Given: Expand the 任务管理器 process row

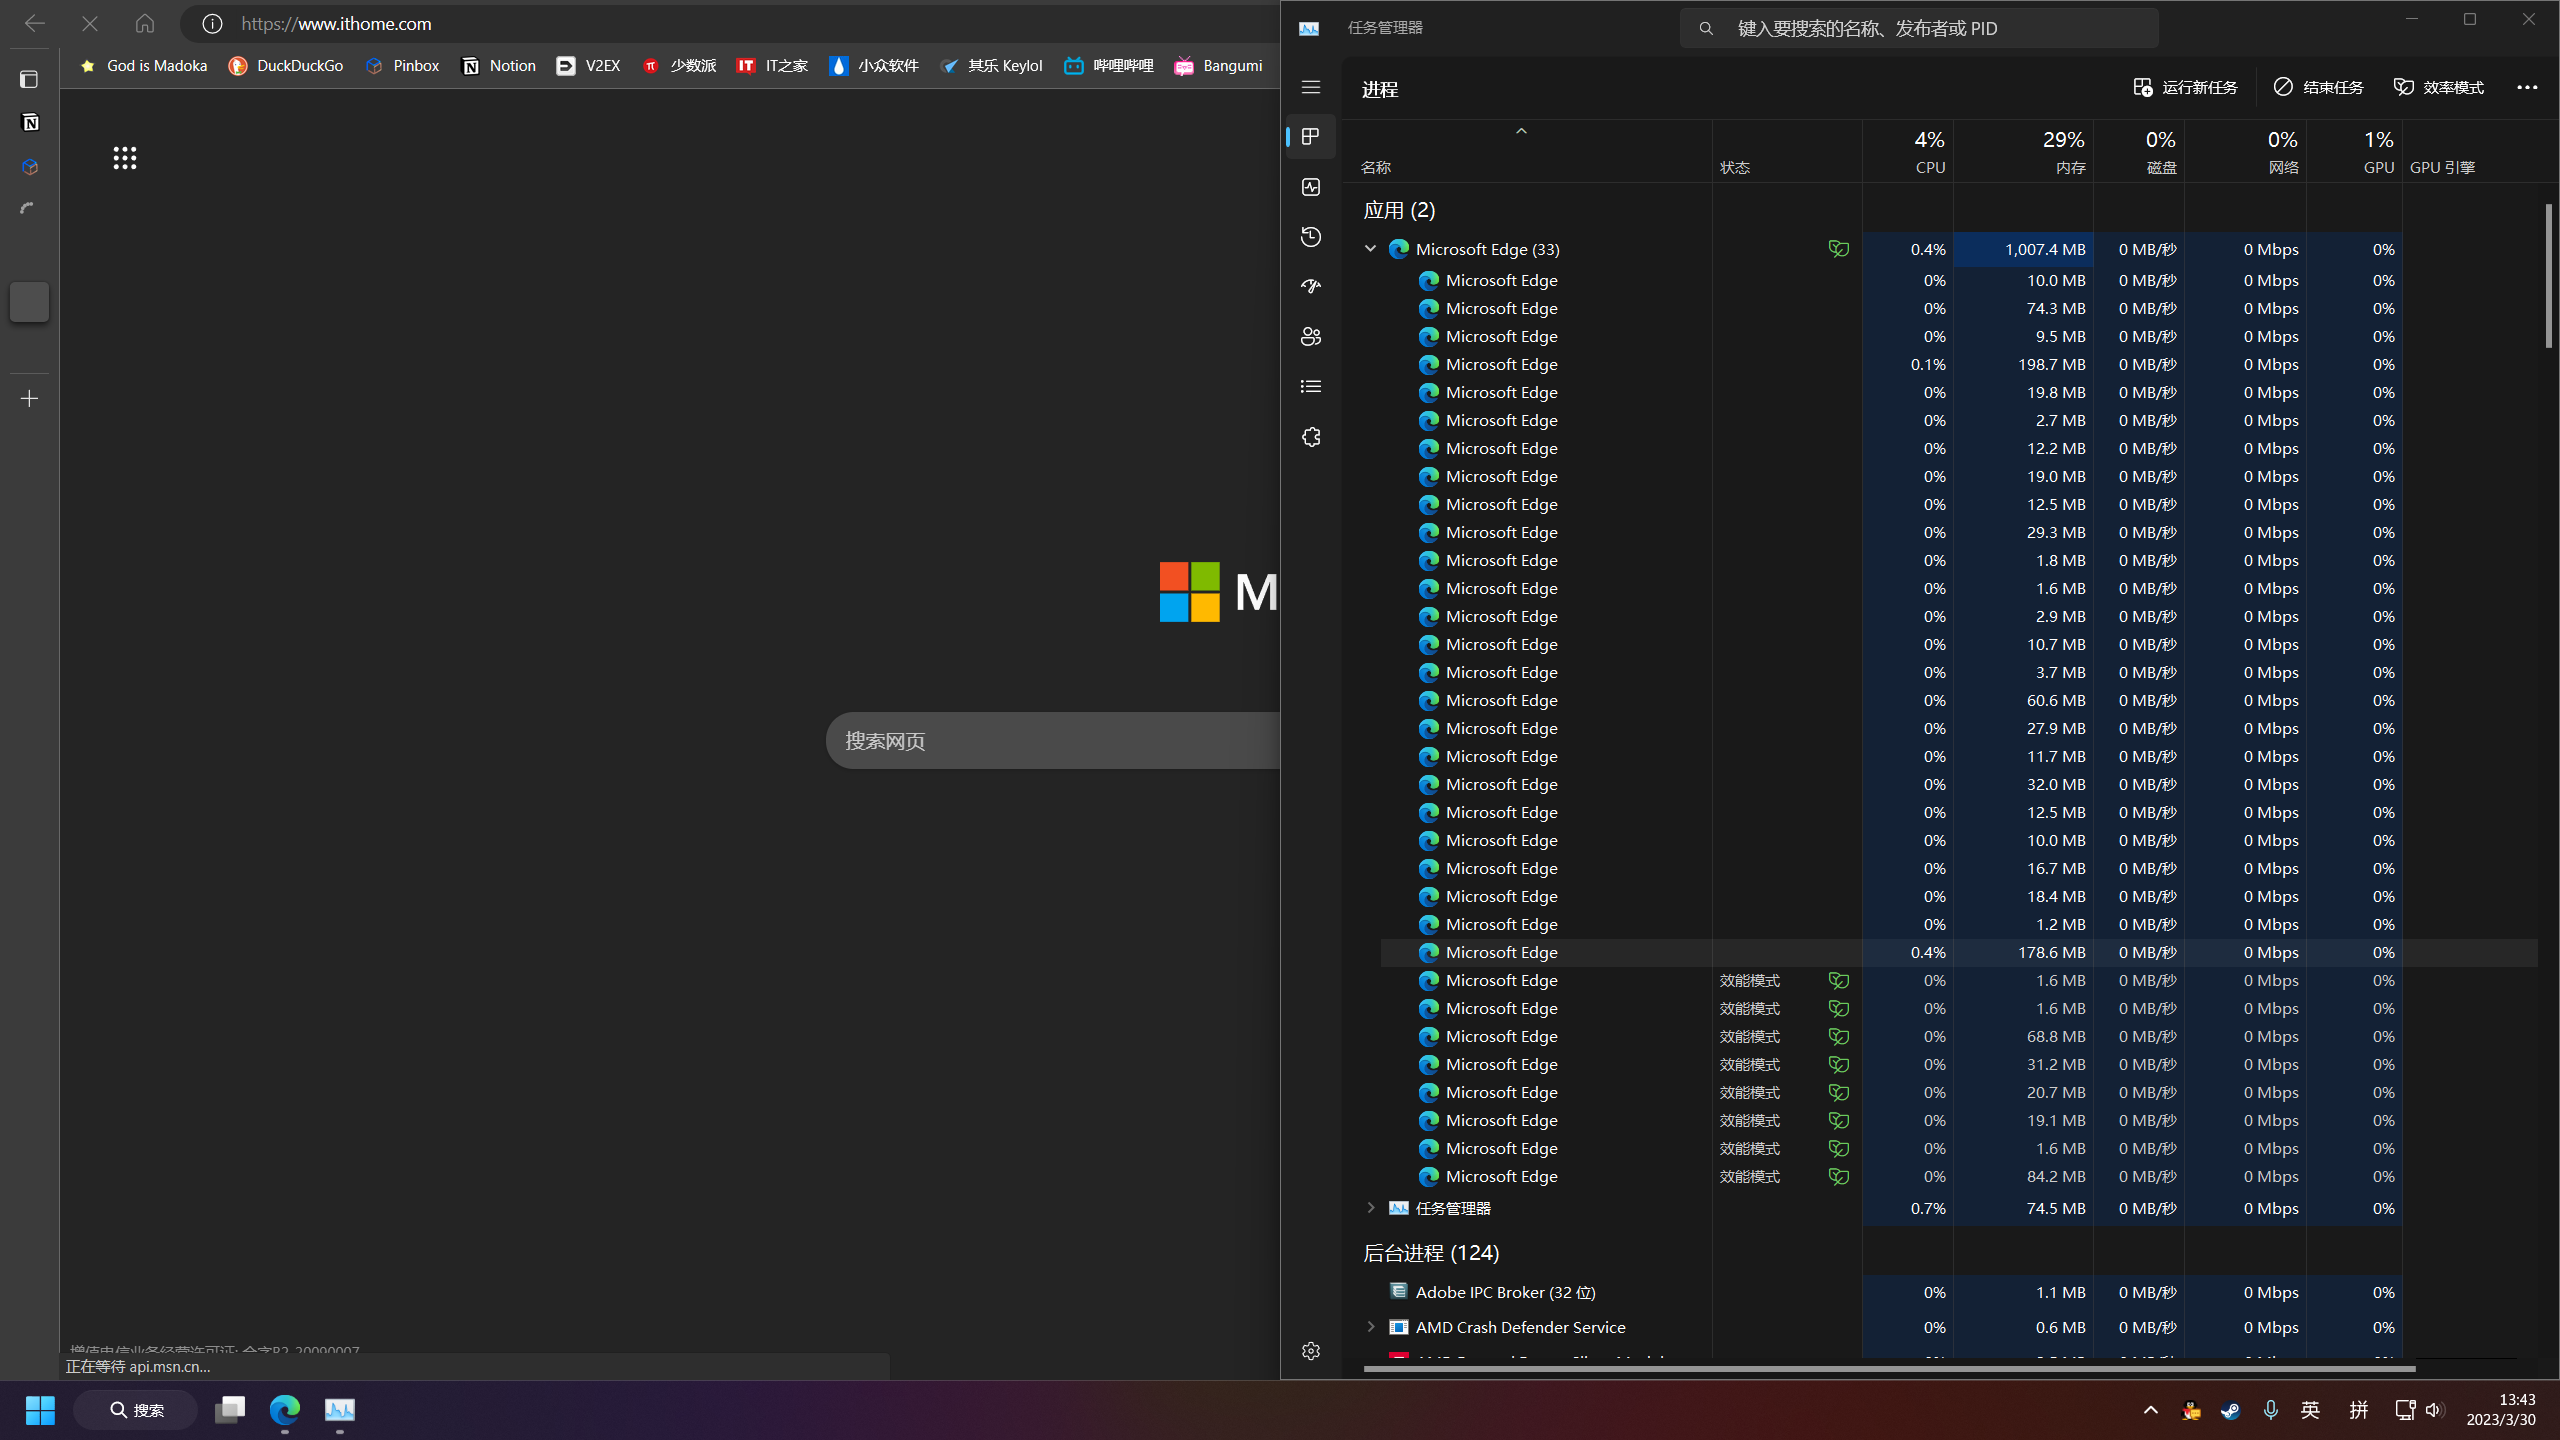Looking at the screenshot, I should click(1370, 1208).
